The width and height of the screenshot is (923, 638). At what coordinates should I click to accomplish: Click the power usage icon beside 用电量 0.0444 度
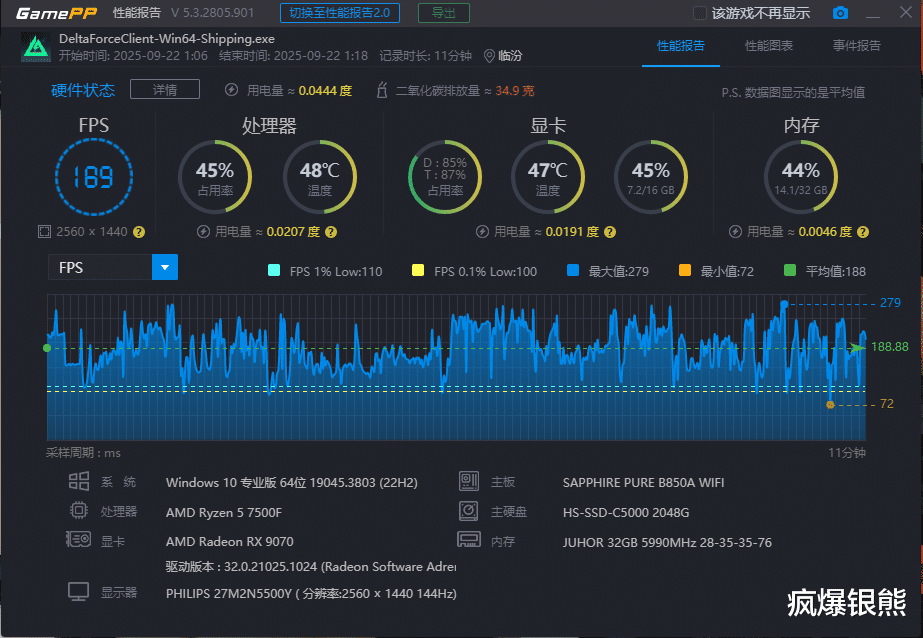point(231,90)
